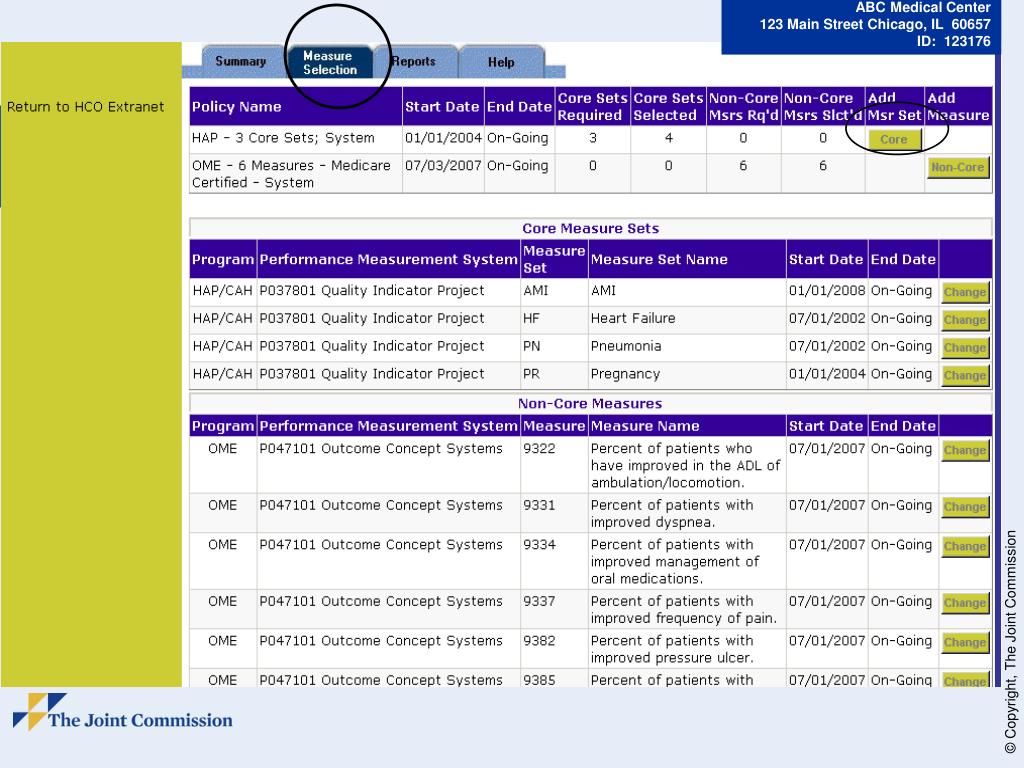Click Change for measure 9382
This screenshot has height=768, width=1024.
tap(965, 642)
